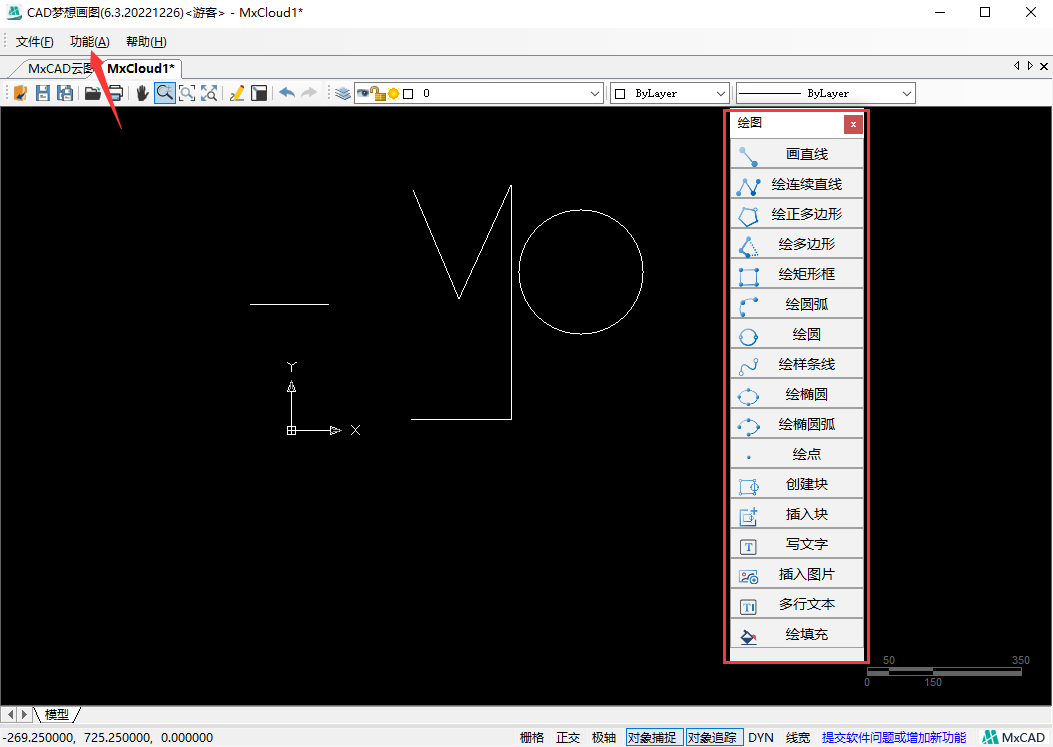Viewport: 1053px width, 747px height.
Task: Select 绘正多边形 regular polygon tool
Action: 796,214
